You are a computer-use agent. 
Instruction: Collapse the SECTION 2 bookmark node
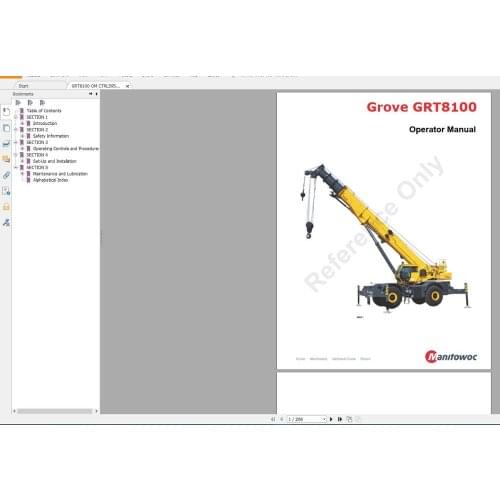16,130
